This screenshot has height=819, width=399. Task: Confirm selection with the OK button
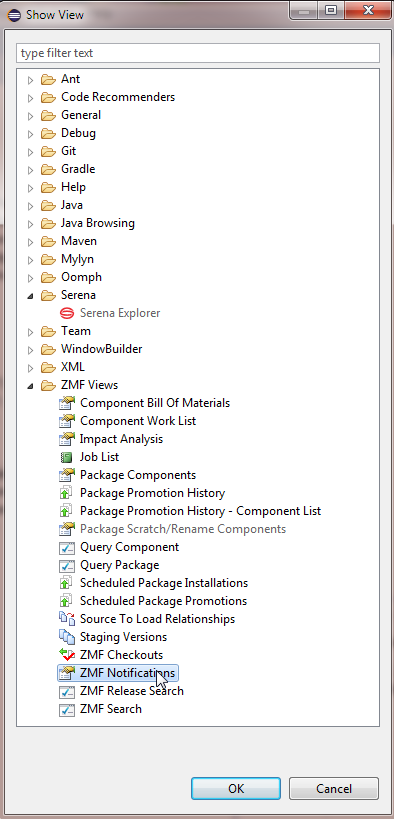(x=236, y=788)
